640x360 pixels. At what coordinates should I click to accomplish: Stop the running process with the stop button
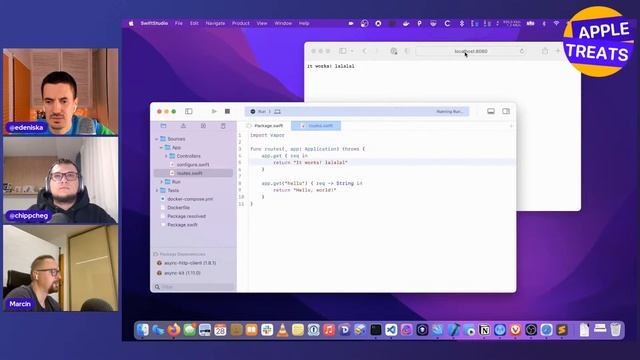click(227, 111)
